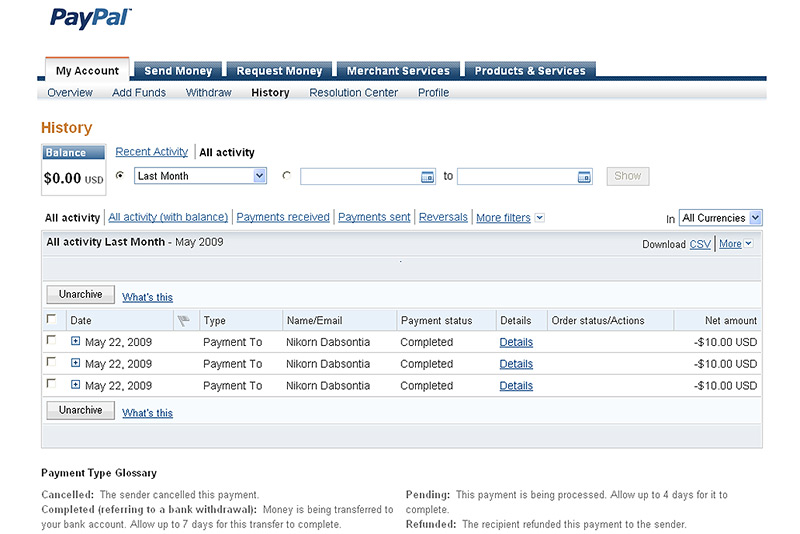This screenshot has height=534, width=800.
Task: Switch to the Request Money tab
Action: pos(279,70)
